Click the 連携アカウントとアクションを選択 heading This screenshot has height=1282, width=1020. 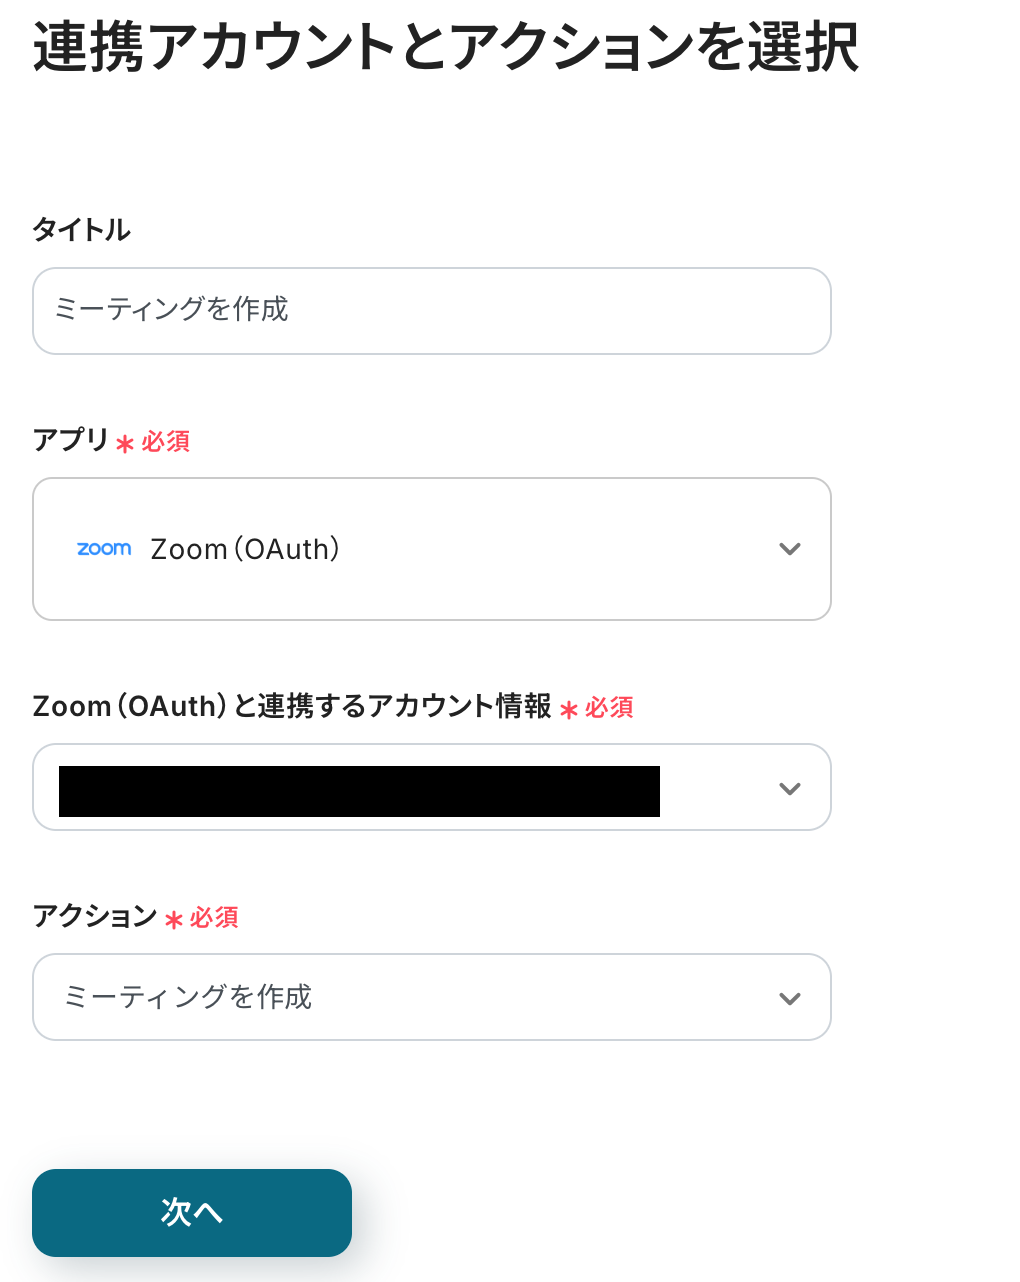pos(445,47)
